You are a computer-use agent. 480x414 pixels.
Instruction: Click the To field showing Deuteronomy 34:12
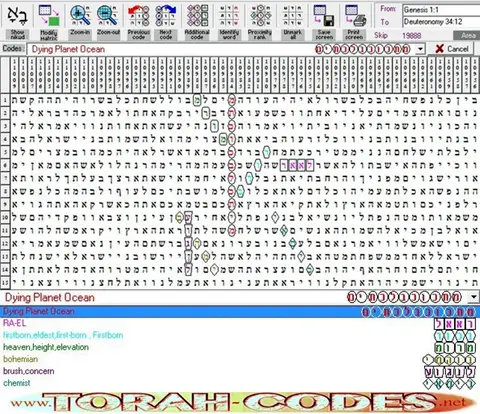[x=441, y=22]
